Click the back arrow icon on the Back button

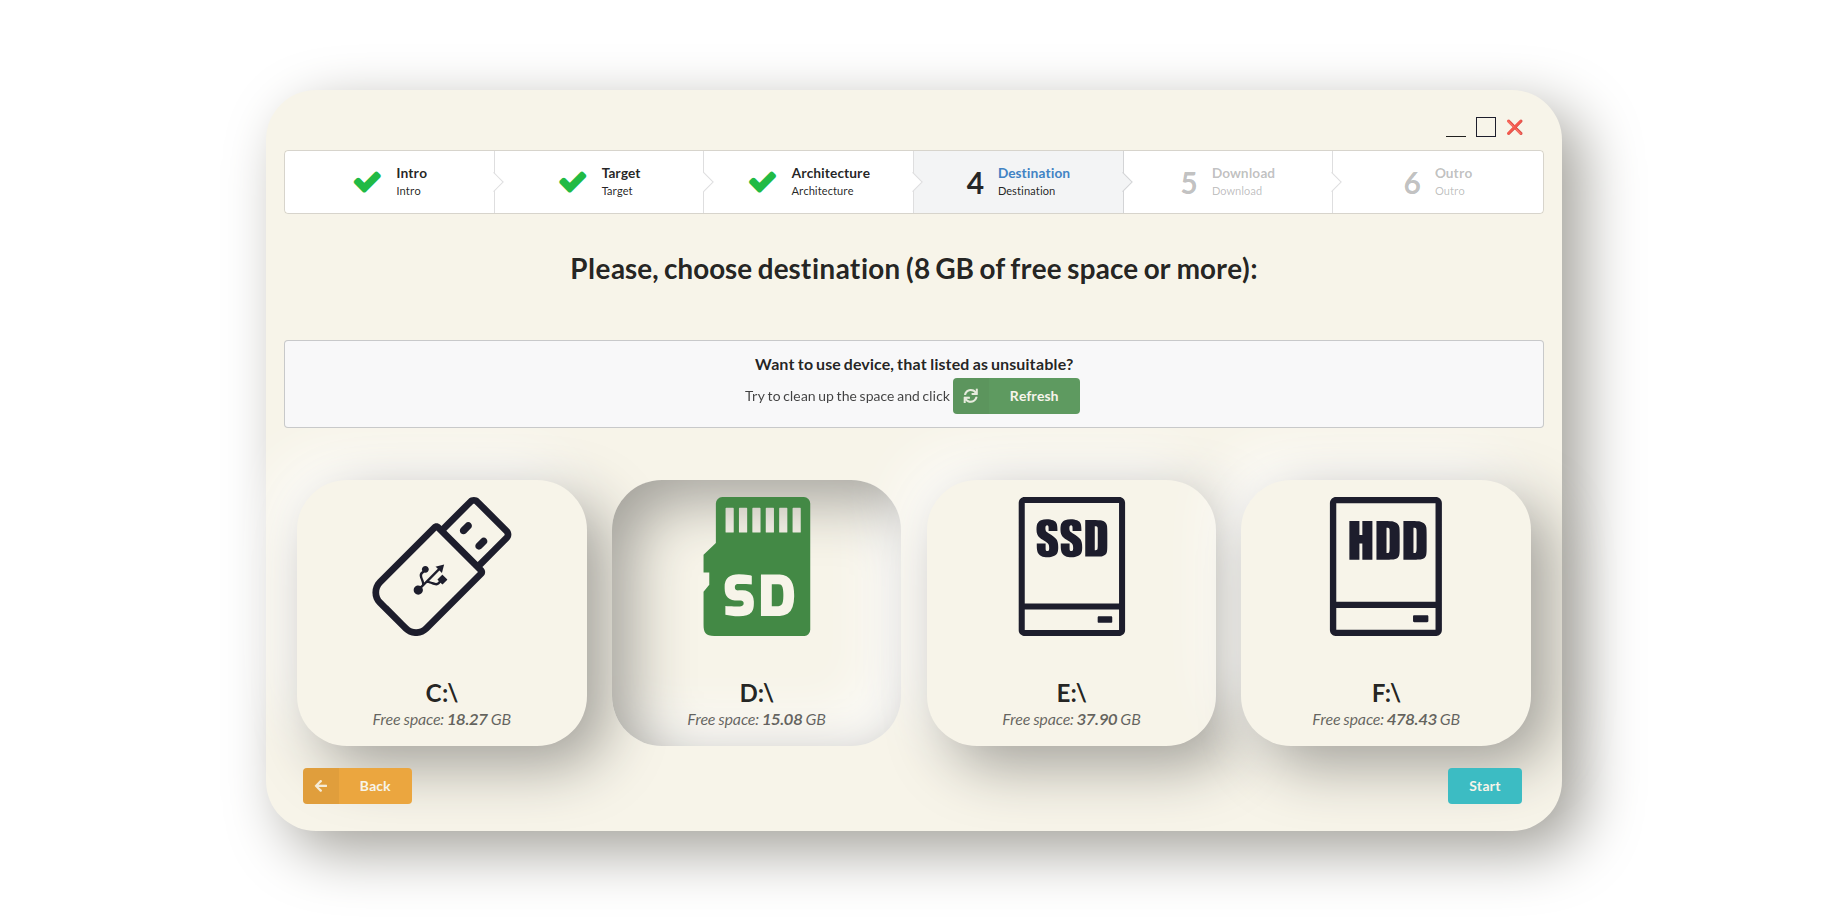point(321,786)
